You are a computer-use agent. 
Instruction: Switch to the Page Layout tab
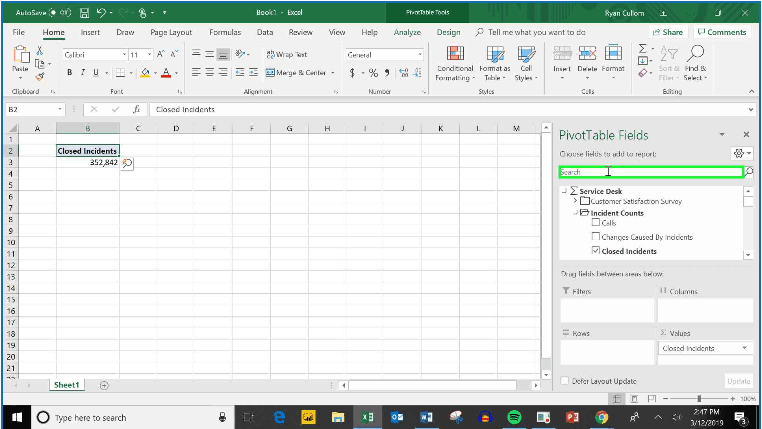[x=171, y=32]
